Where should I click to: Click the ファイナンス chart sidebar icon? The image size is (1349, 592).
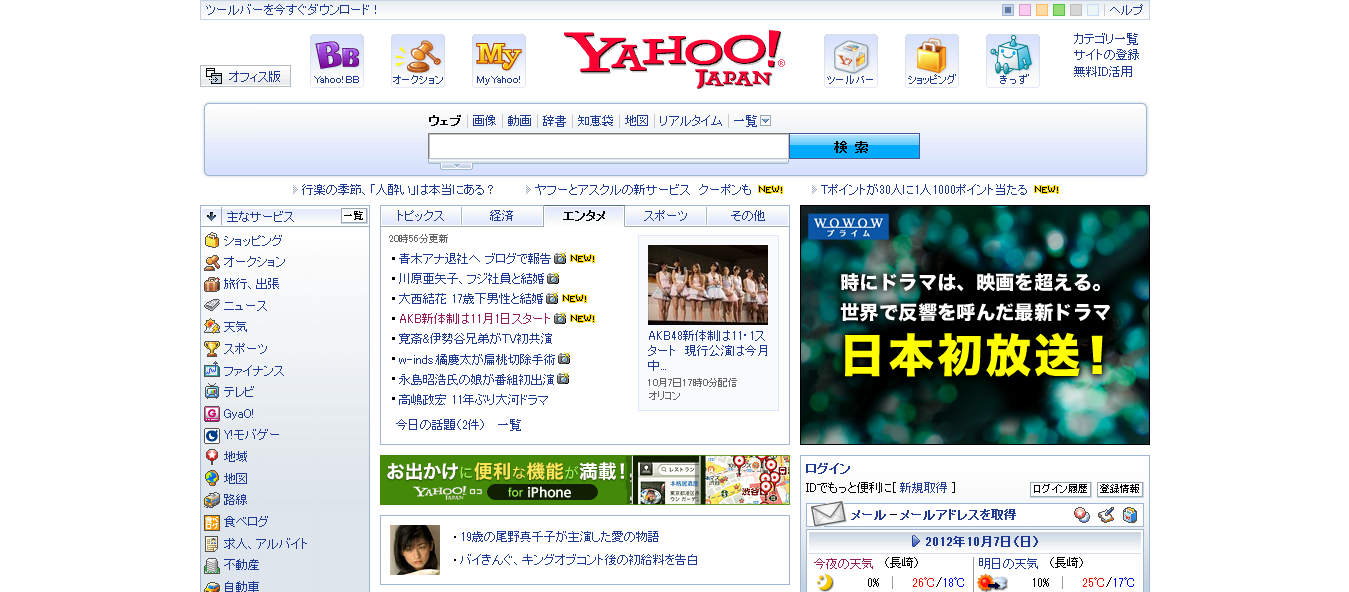click(x=212, y=371)
